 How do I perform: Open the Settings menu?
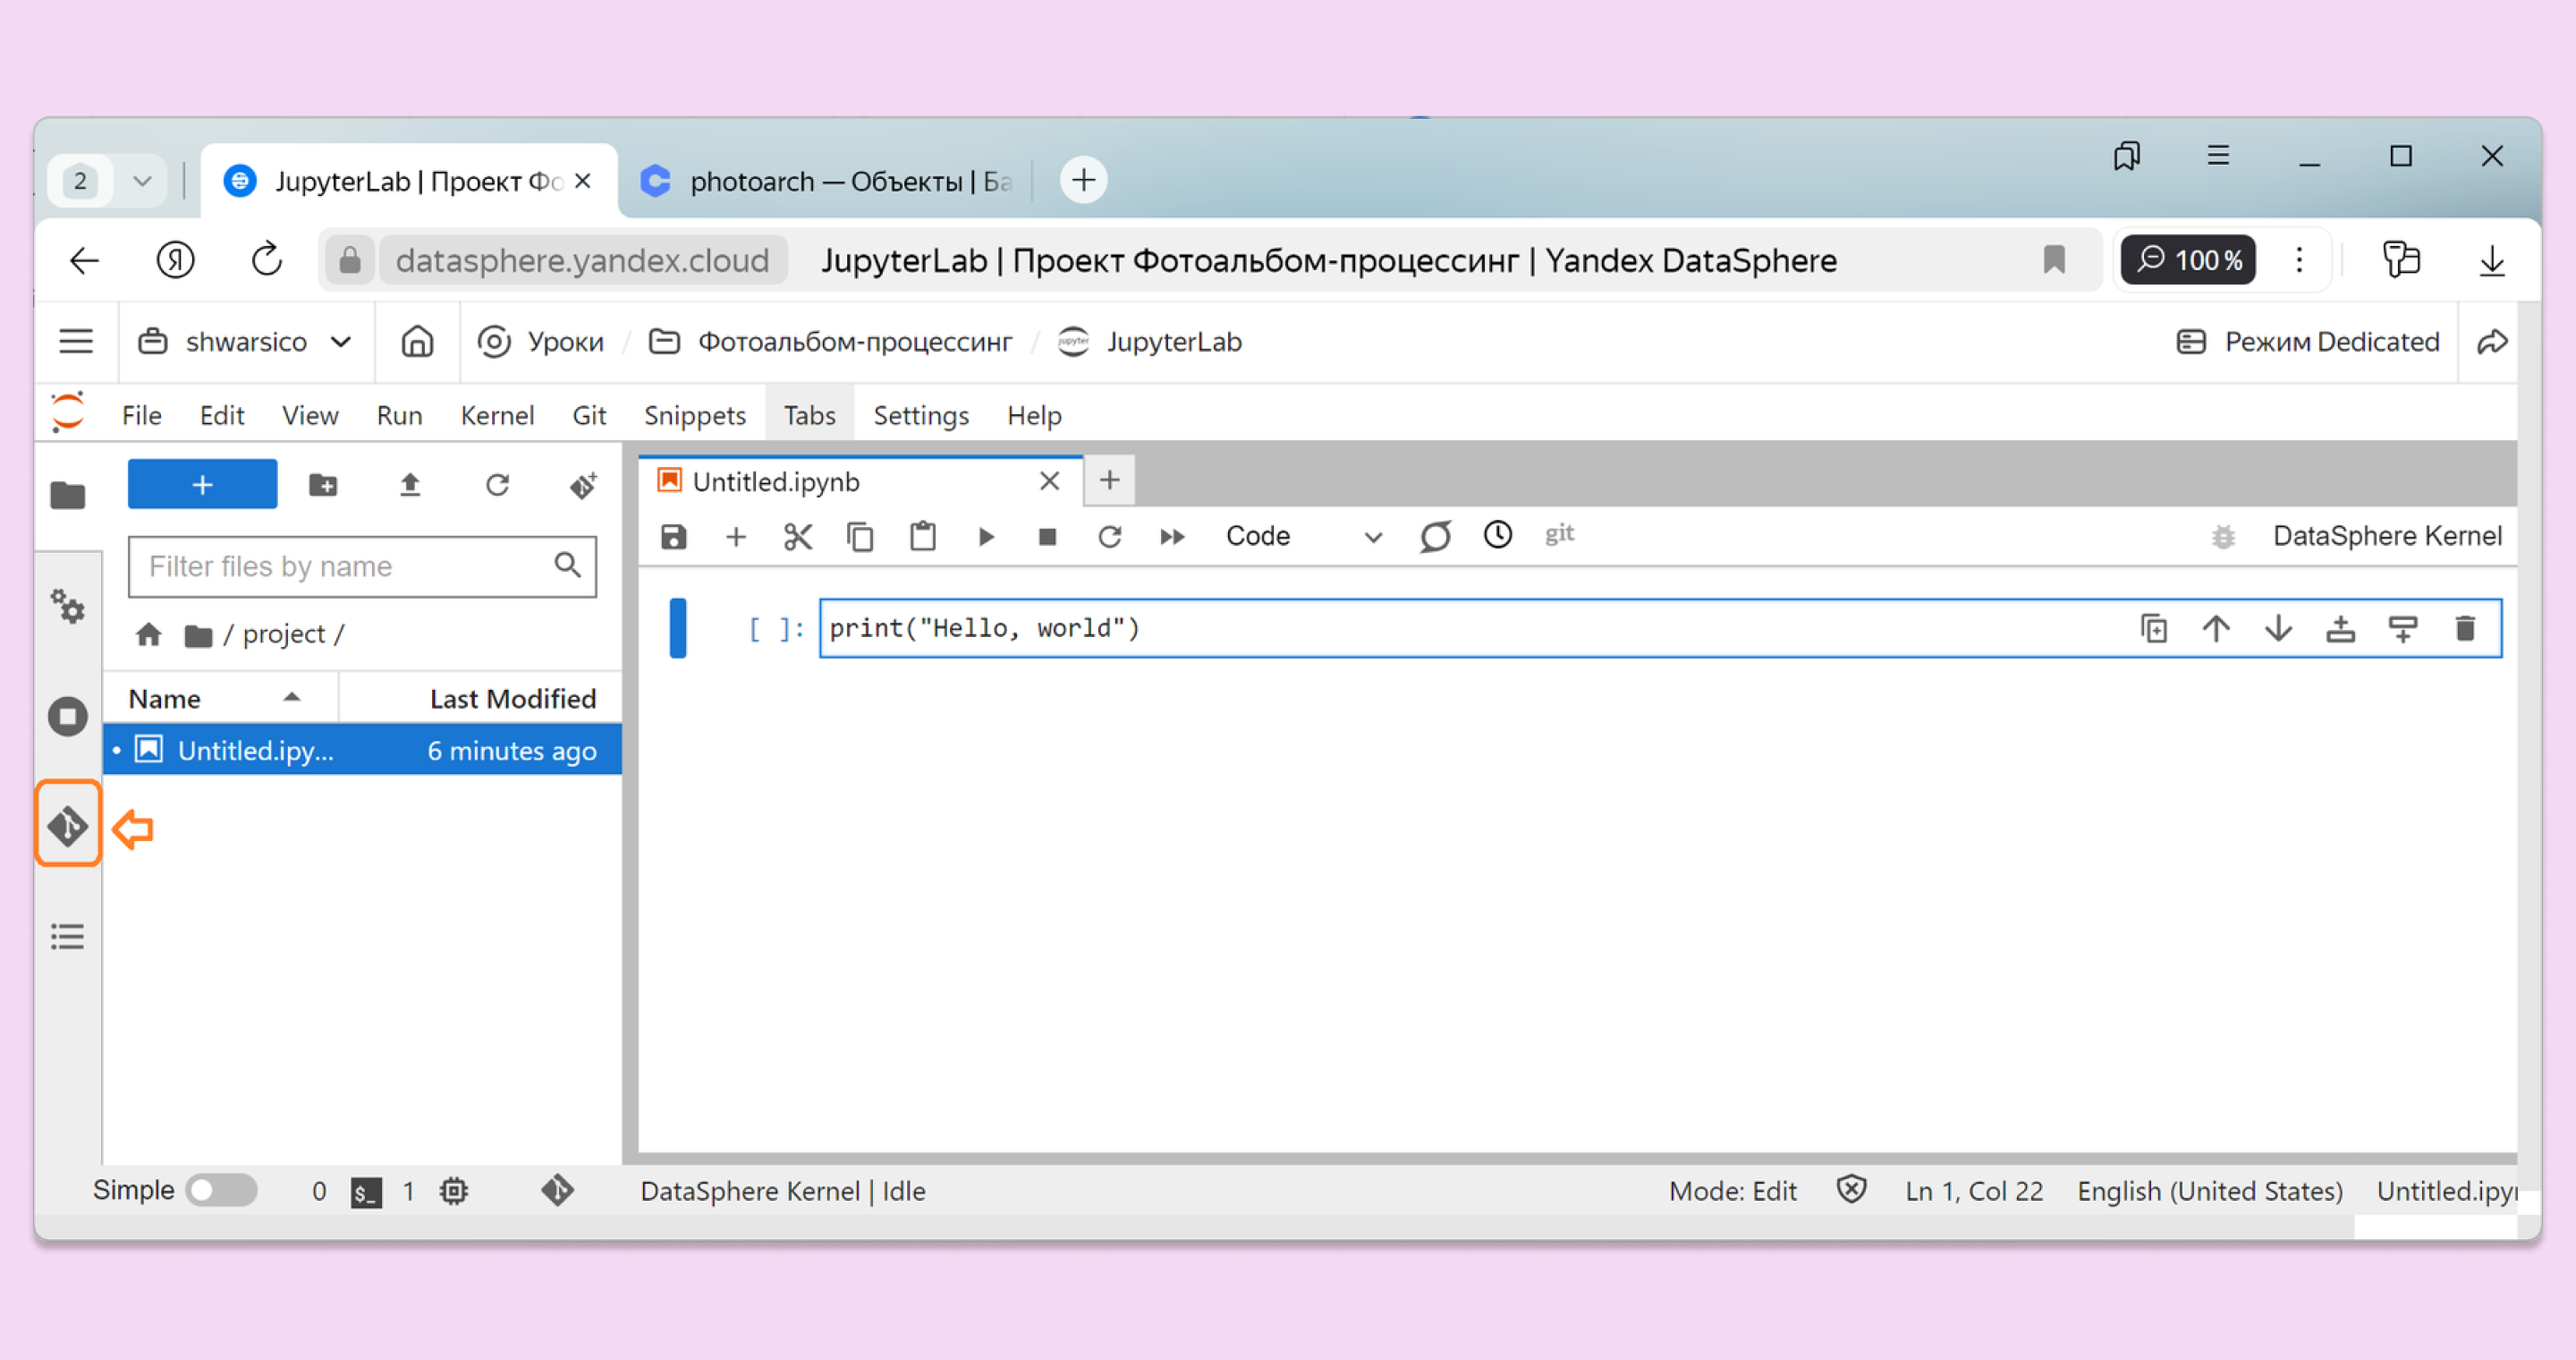[921, 415]
